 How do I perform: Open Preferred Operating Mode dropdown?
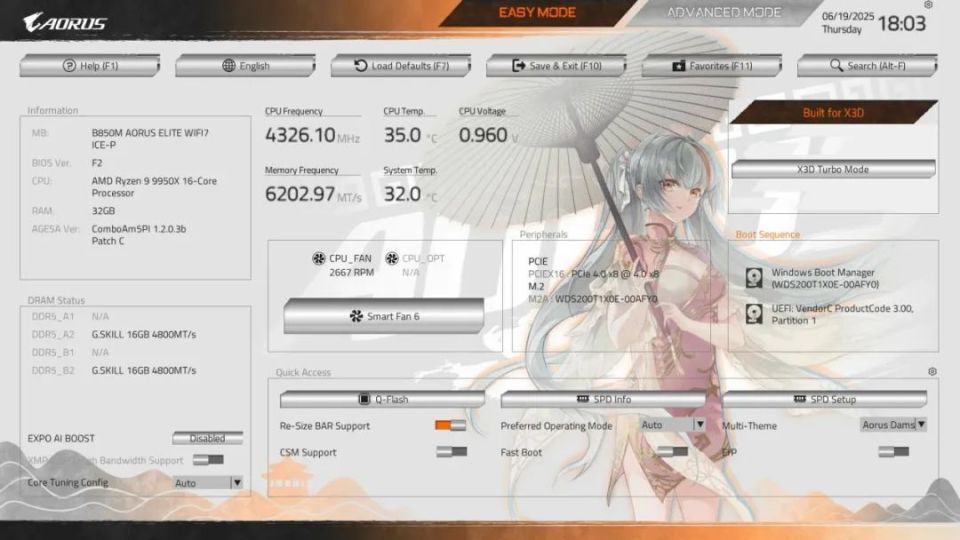(x=672, y=424)
